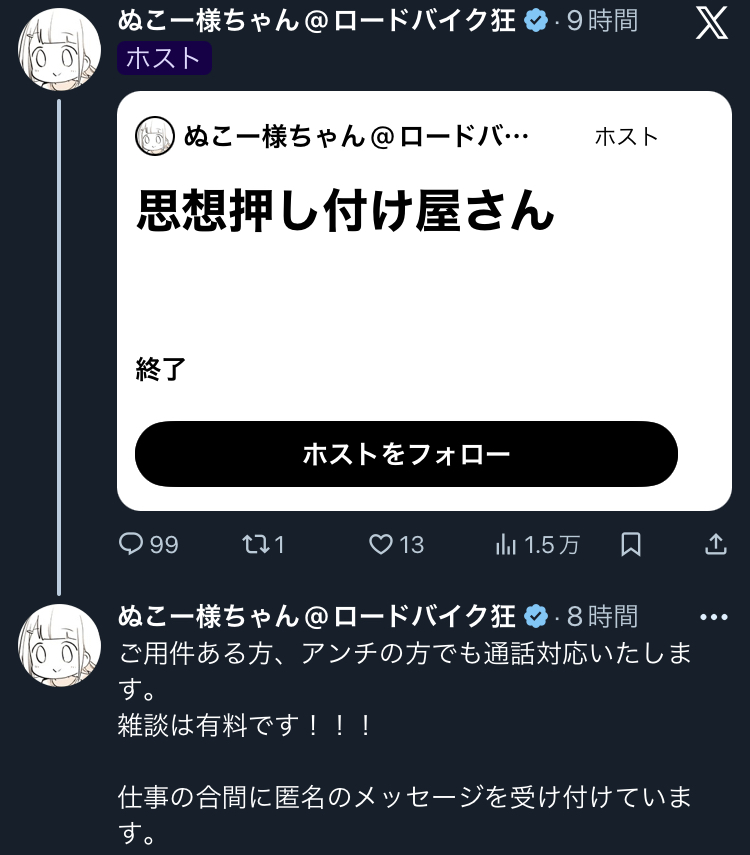Open the profile avatar of the 9時間 post

click(x=60, y=49)
